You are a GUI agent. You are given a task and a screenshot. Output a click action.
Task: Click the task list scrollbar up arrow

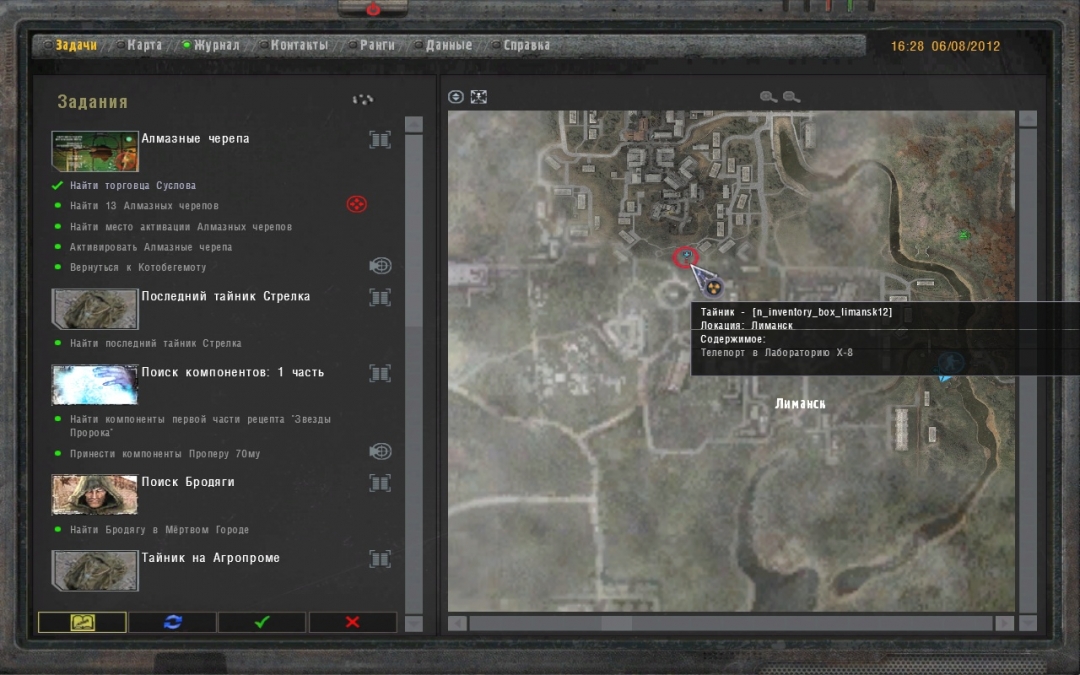pyautogui.click(x=414, y=125)
